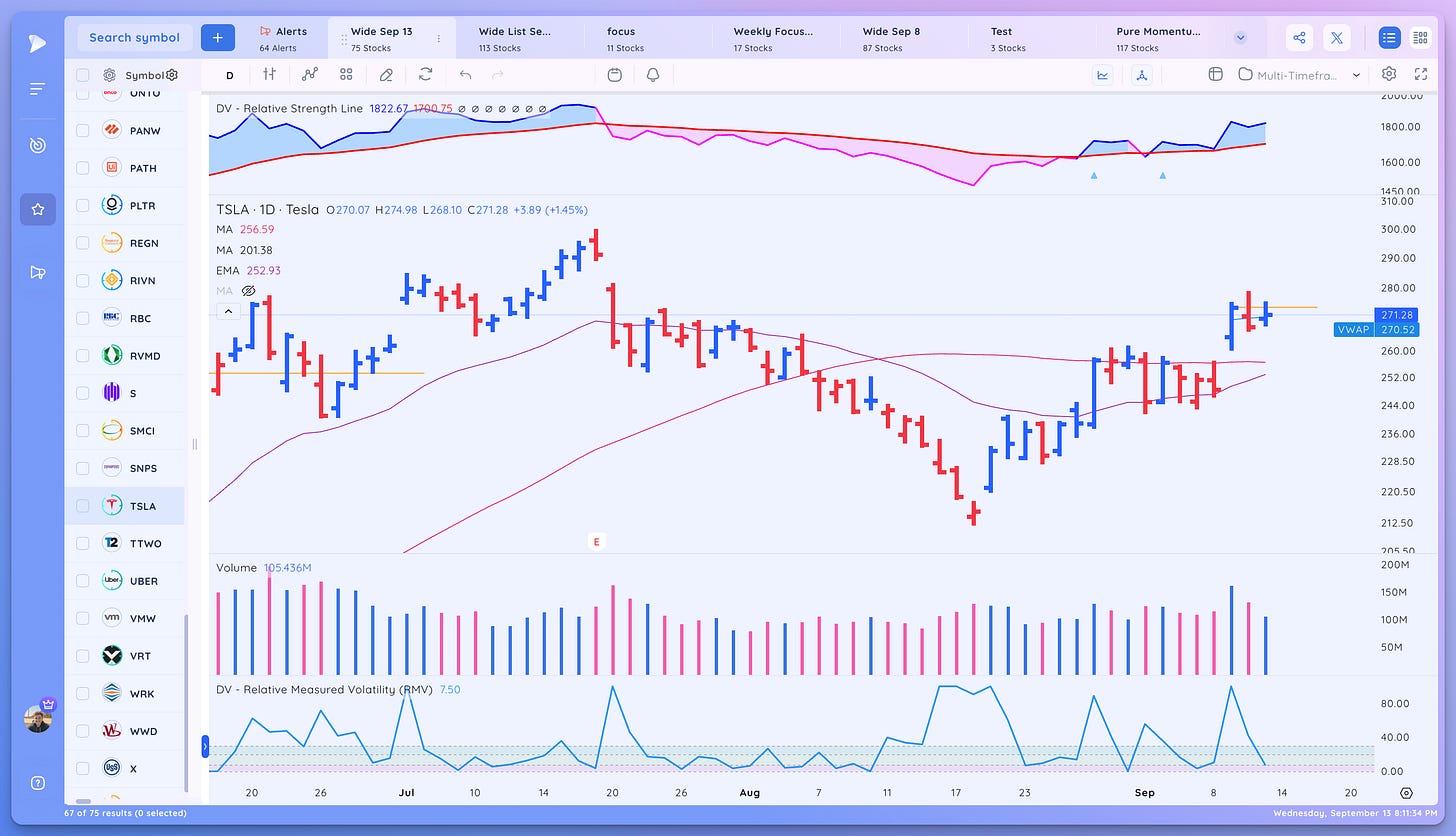The height and width of the screenshot is (836, 1456).
Task: Check the TSLA checkbox
Action: [82, 505]
